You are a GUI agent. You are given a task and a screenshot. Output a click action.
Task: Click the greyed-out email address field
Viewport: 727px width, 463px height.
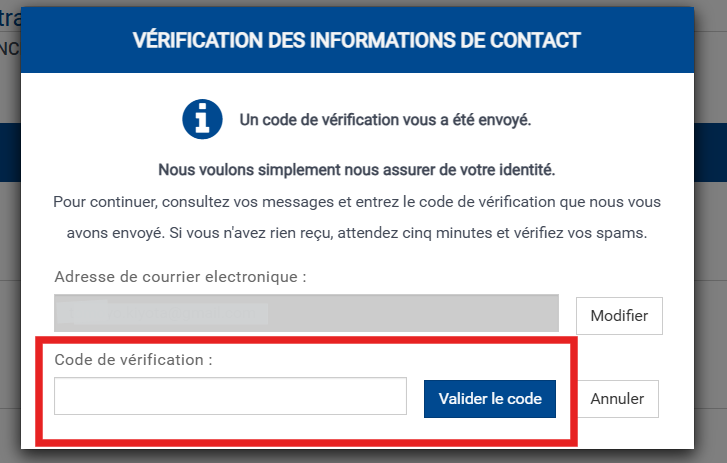306,313
